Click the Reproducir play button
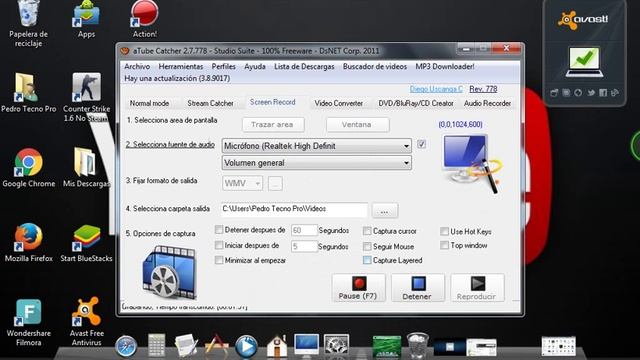 (477, 287)
